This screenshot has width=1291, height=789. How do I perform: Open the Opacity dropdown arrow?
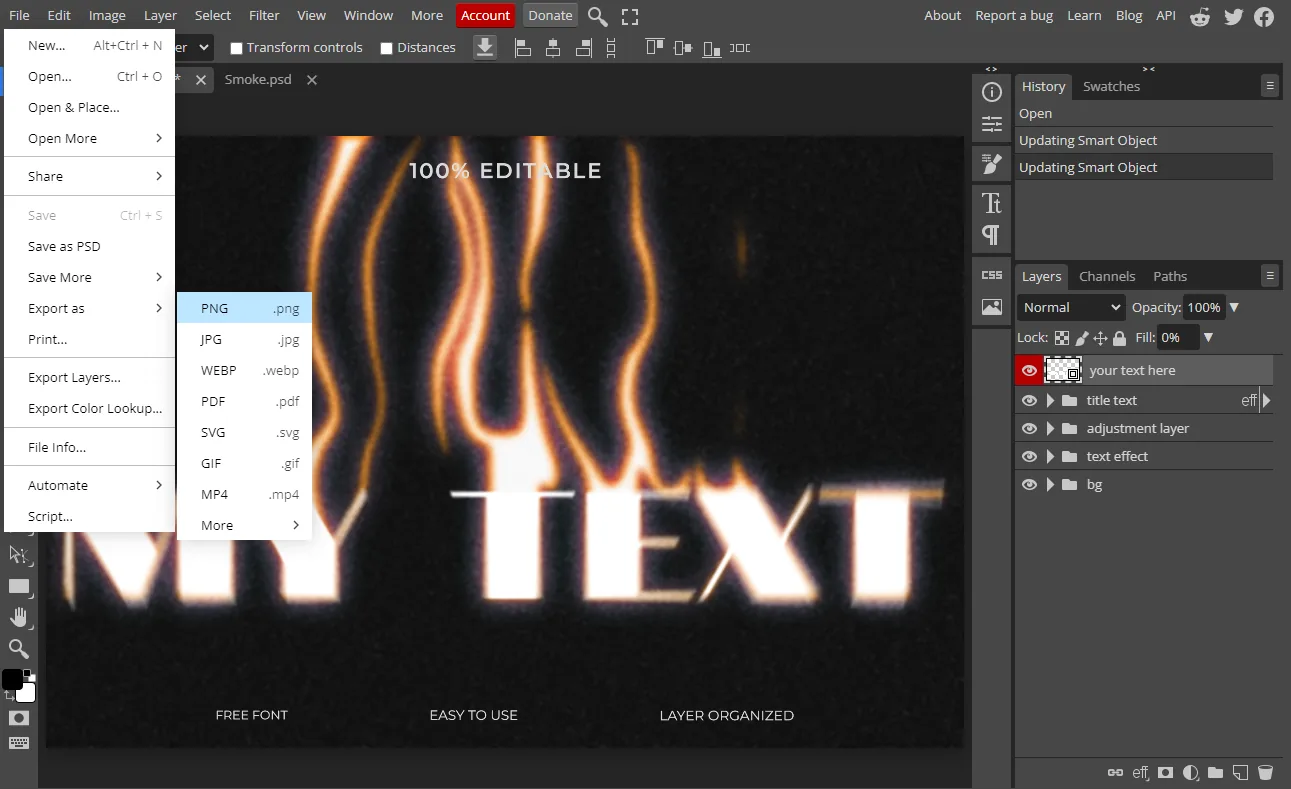pyautogui.click(x=1234, y=308)
